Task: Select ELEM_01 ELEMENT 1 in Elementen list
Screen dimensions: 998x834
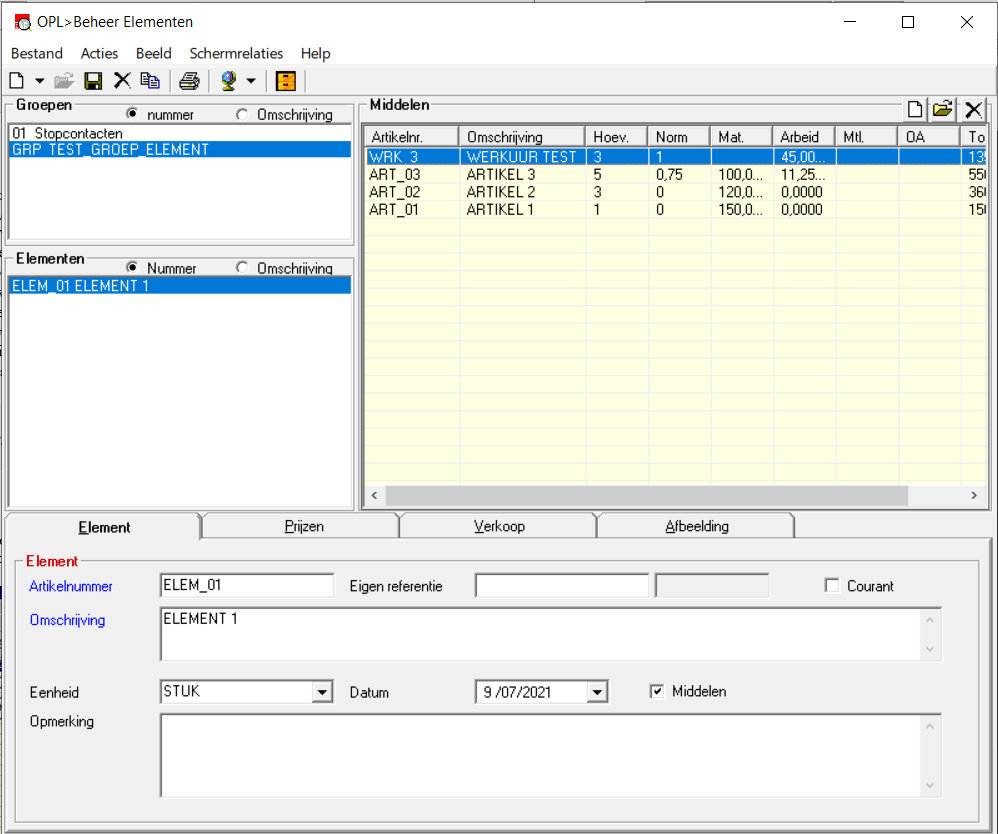Action: click(179, 286)
